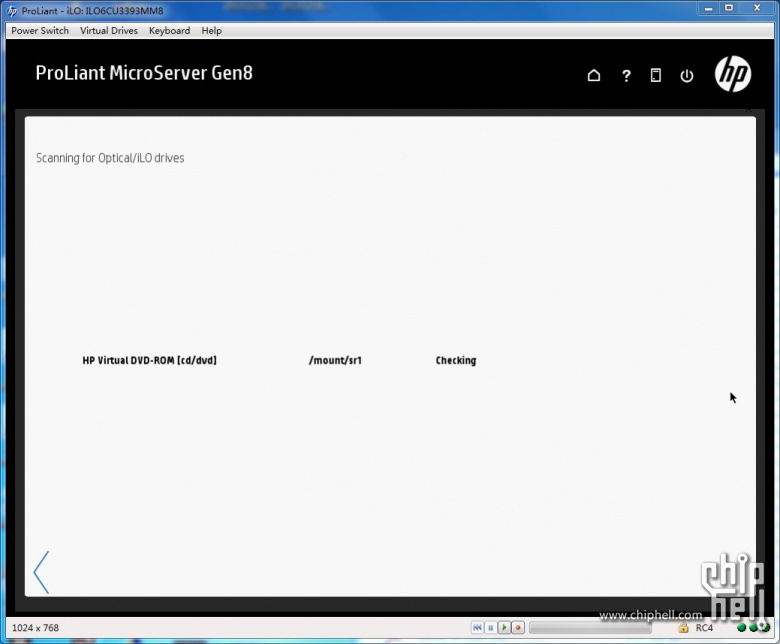Click the skip-to-start playback button
This screenshot has height=644, width=780.
tap(477, 628)
